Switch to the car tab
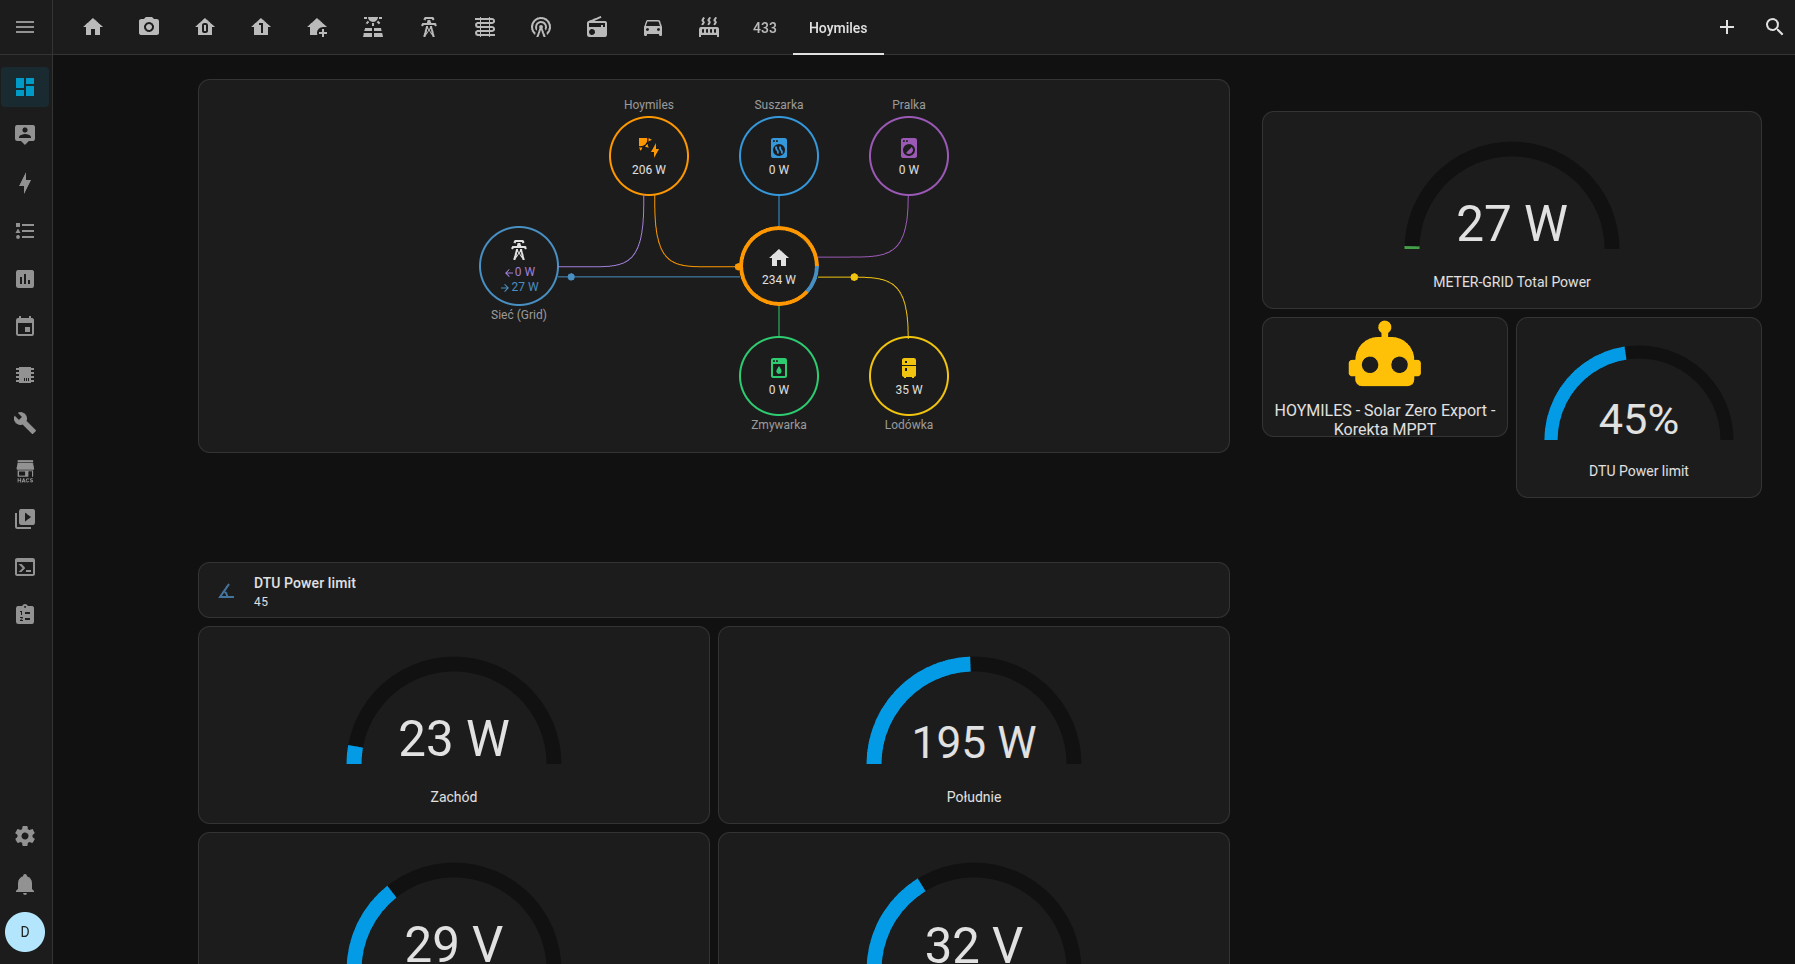 pos(653,27)
